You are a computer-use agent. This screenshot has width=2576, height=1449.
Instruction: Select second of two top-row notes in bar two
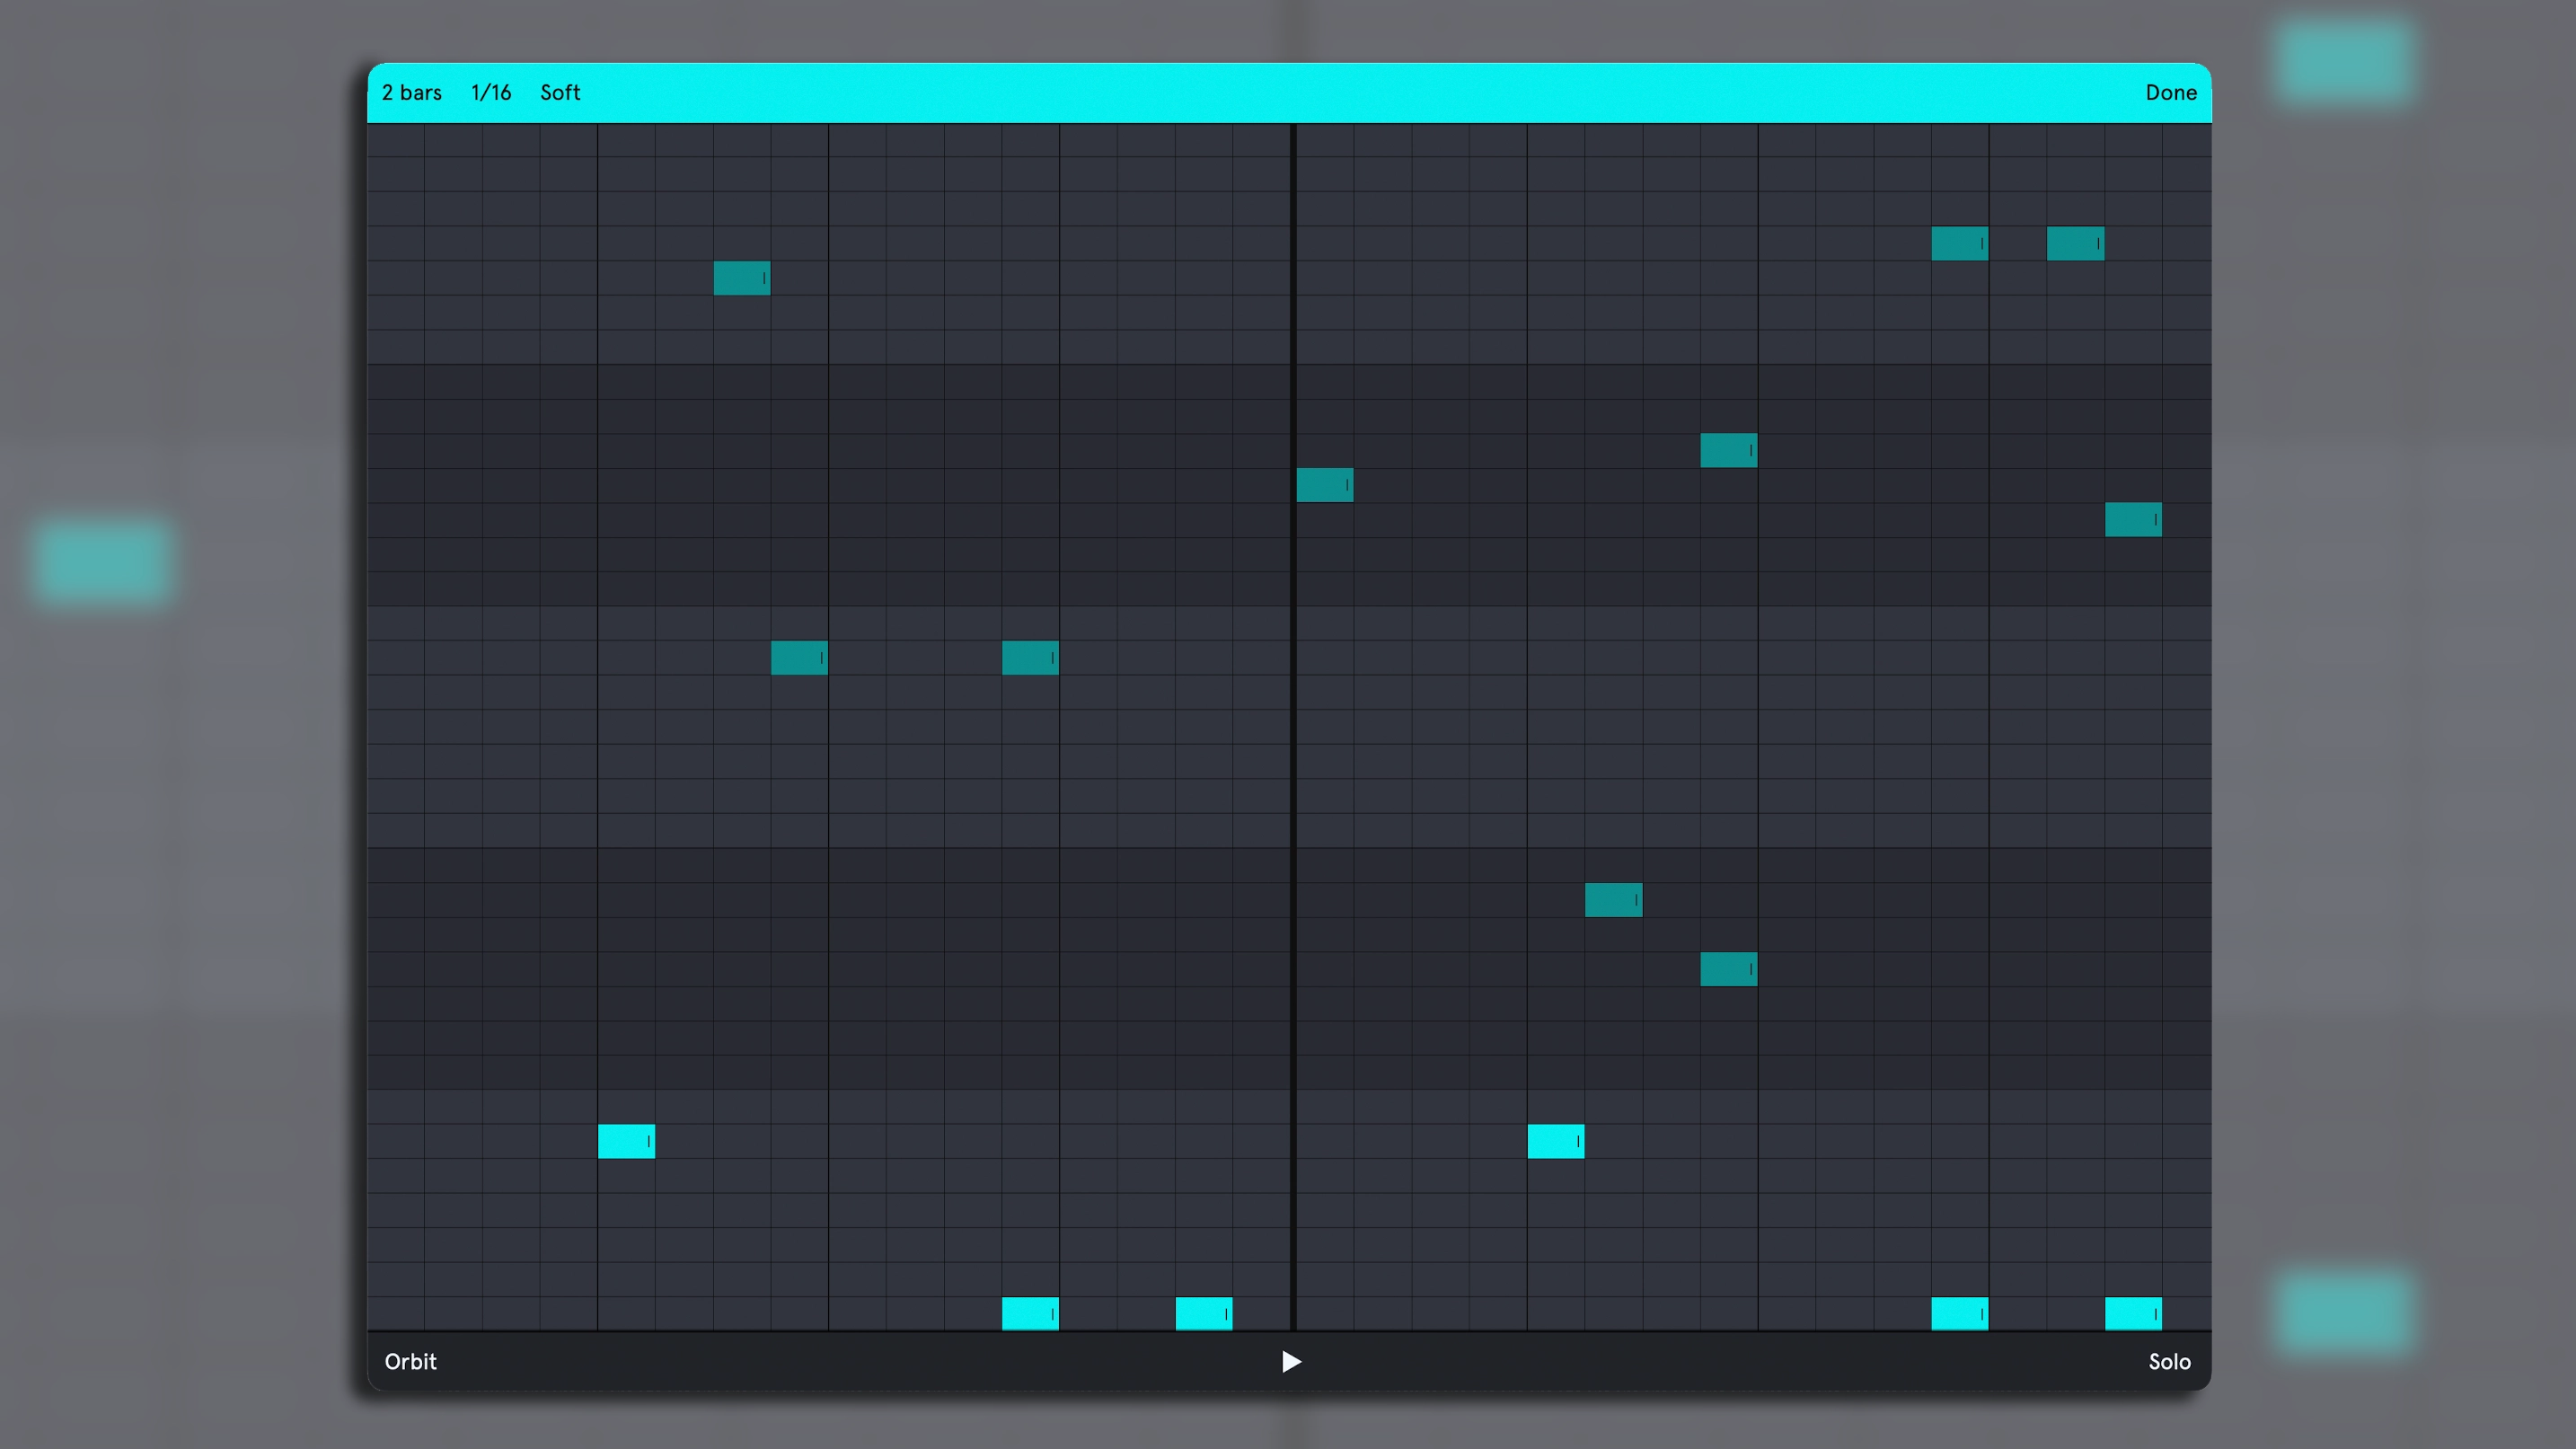pyautogui.click(x=2075, y=244)
